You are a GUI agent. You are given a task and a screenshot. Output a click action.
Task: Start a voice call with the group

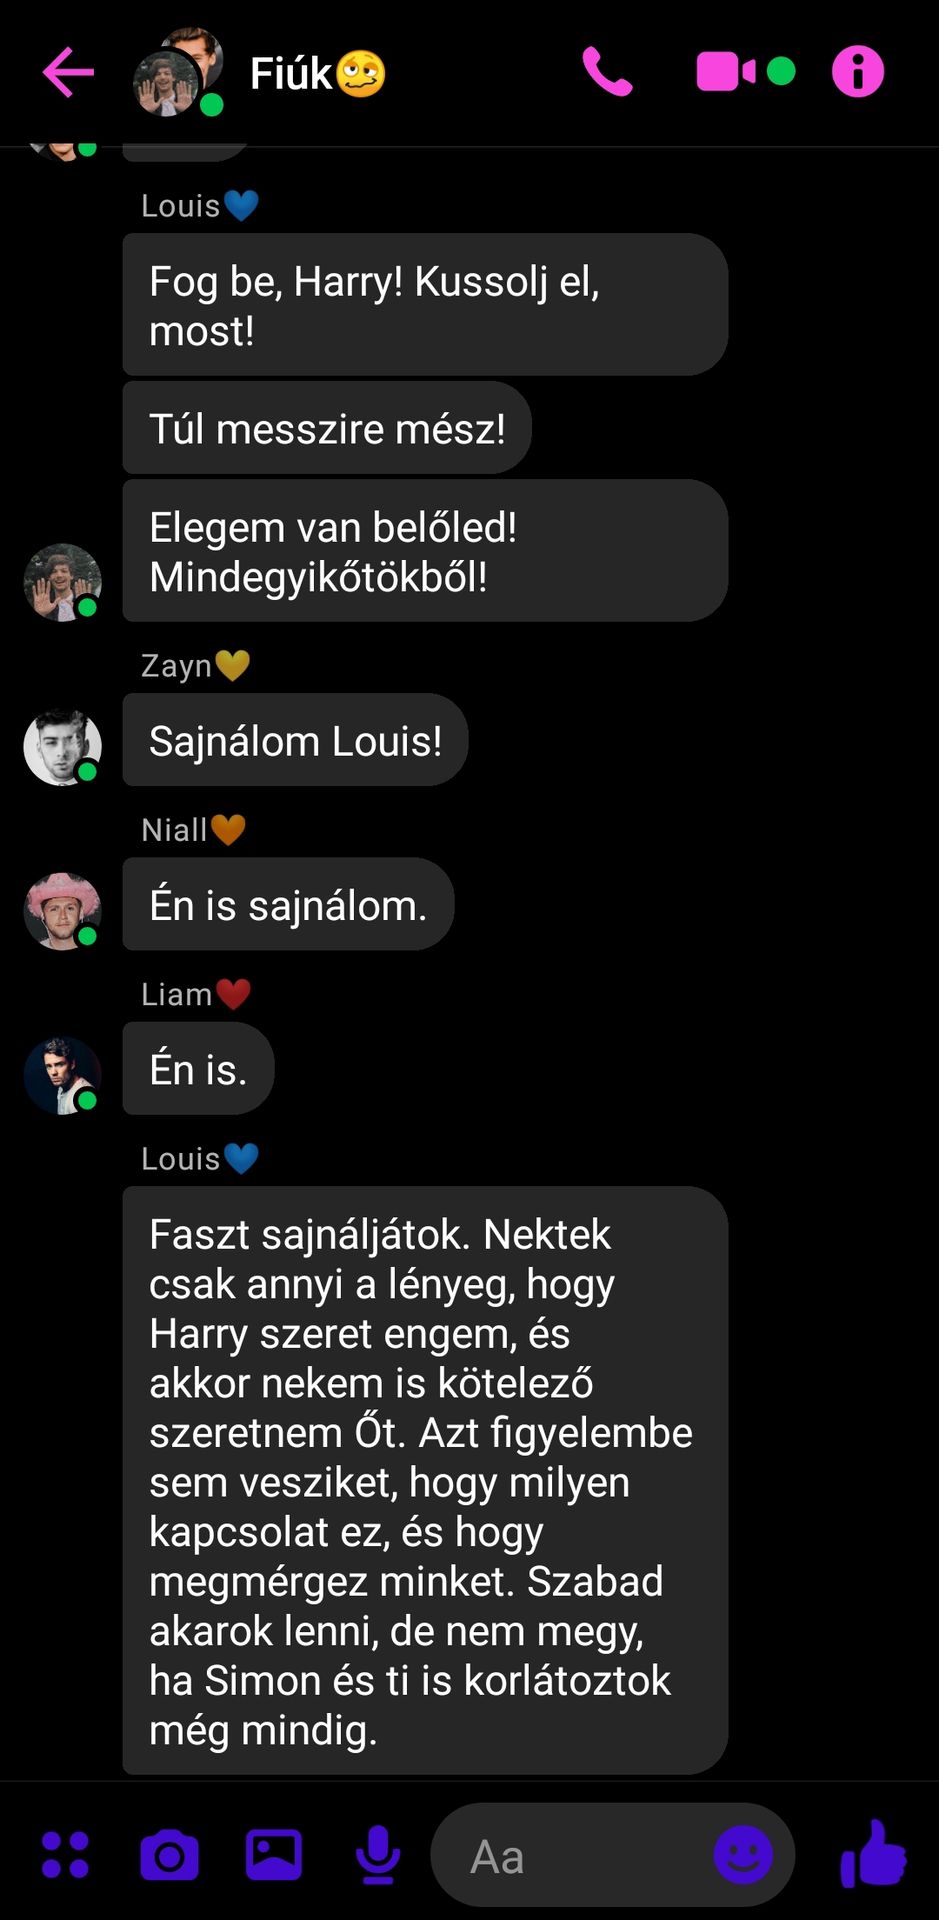tap(607, 72)
